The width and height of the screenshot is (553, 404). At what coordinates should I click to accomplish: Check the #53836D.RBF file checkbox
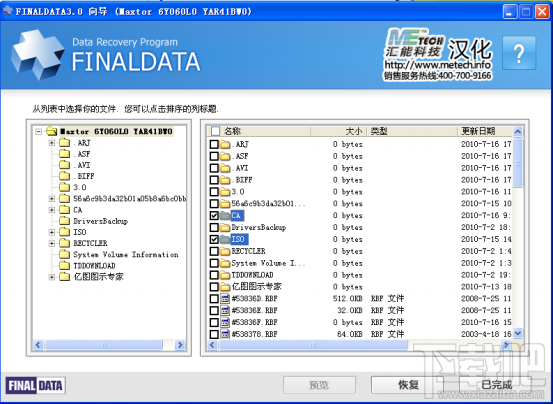(214, 299)
